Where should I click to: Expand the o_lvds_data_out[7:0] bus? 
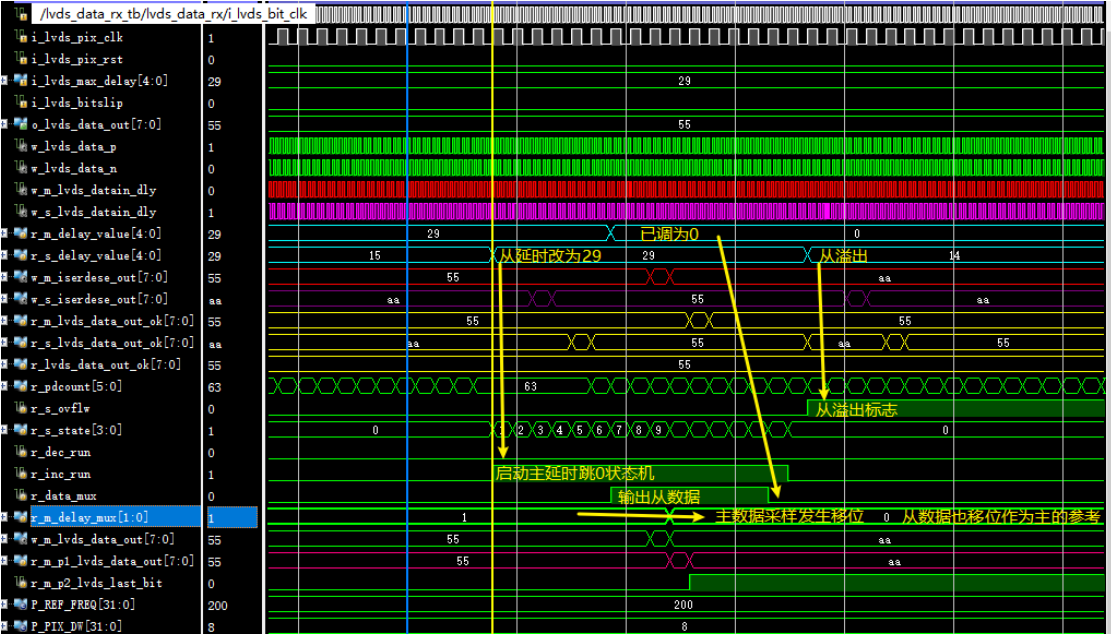[5, 124]
